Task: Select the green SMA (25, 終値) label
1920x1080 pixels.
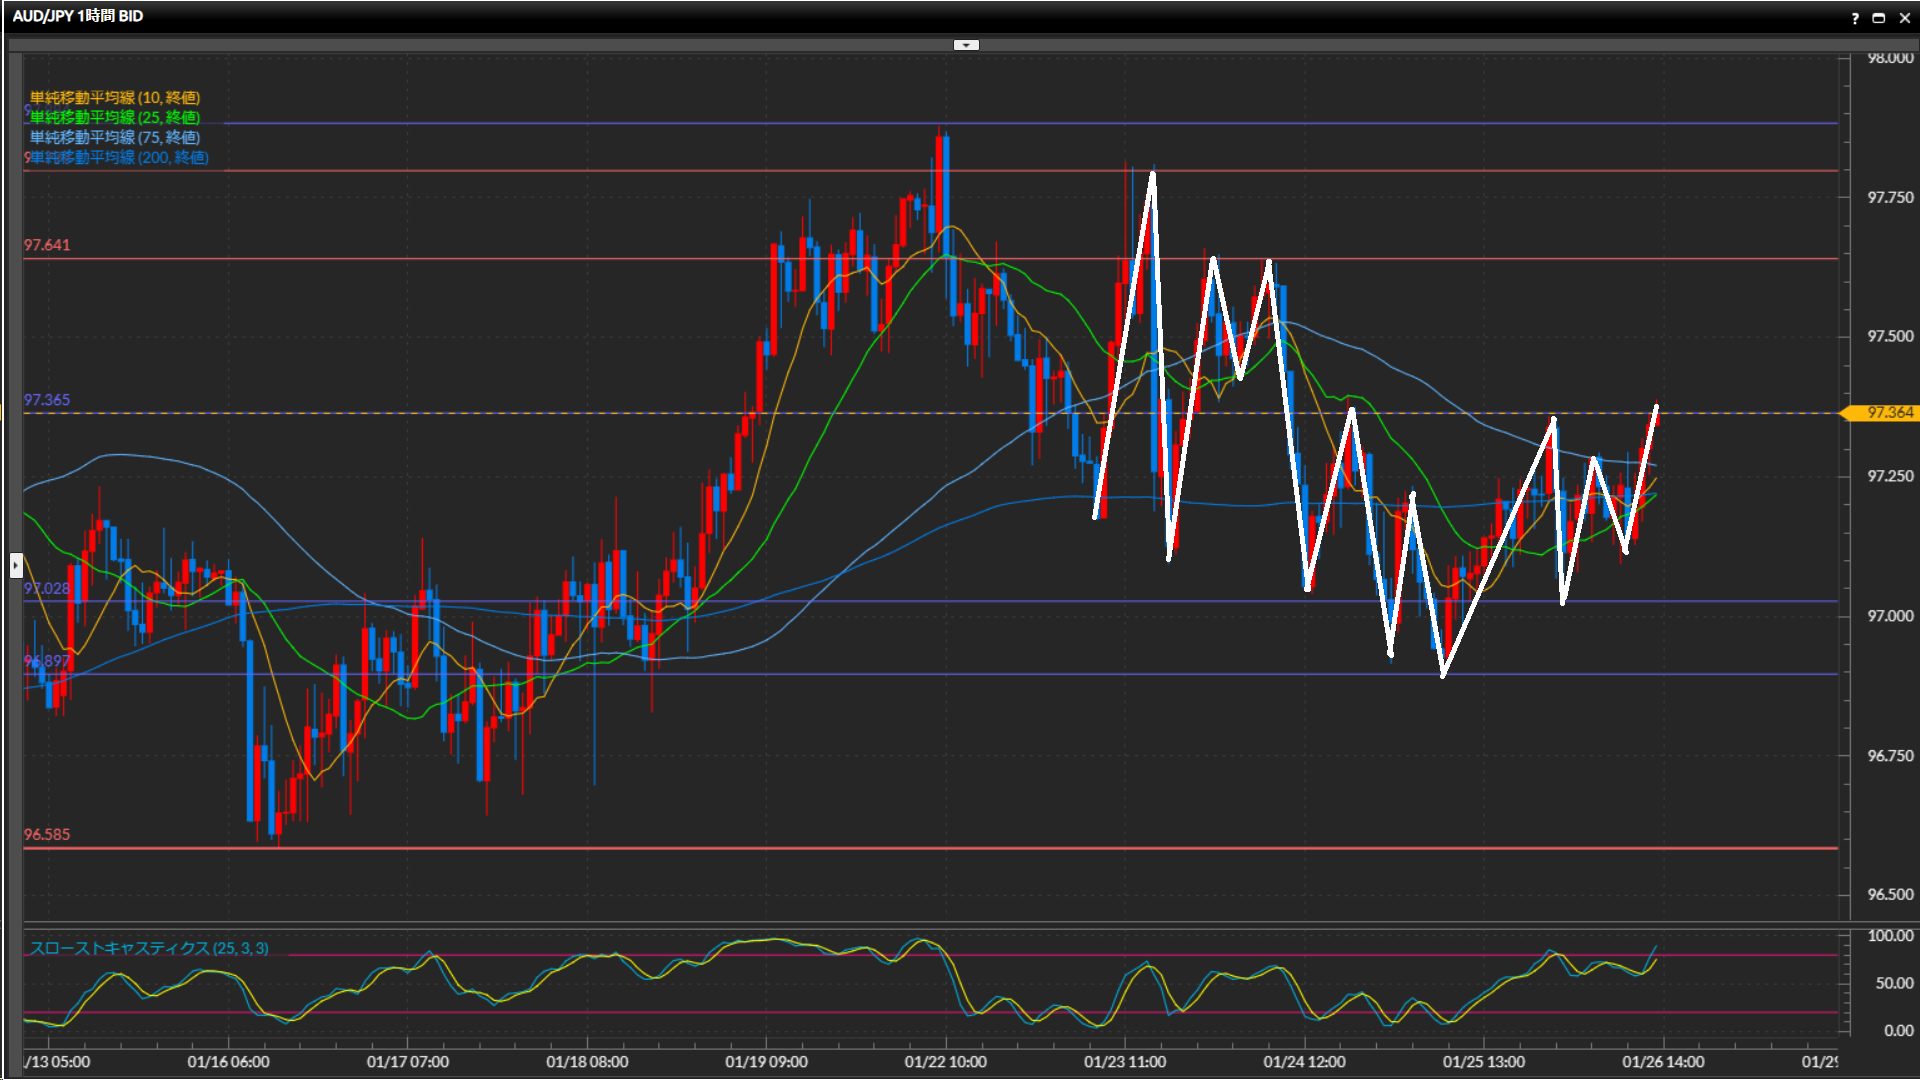Action: click(x=114, y=118)
